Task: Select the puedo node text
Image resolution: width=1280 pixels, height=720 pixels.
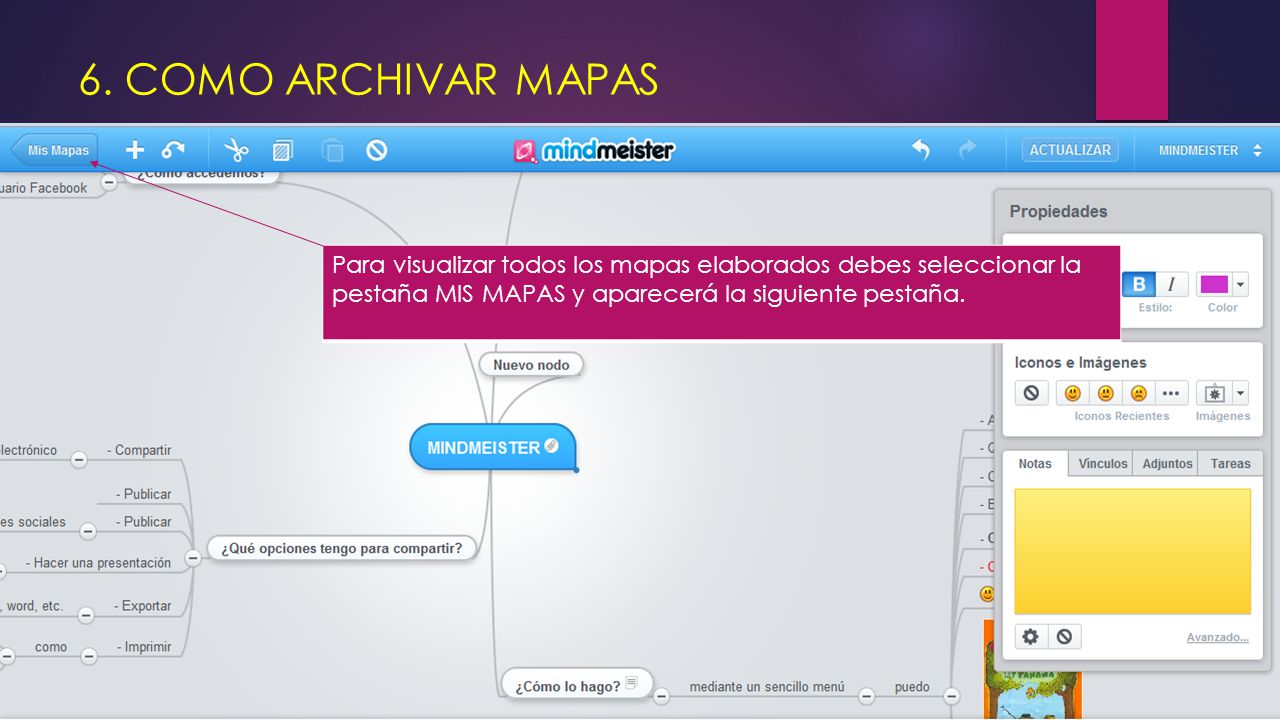Action: tap(912, 687)
